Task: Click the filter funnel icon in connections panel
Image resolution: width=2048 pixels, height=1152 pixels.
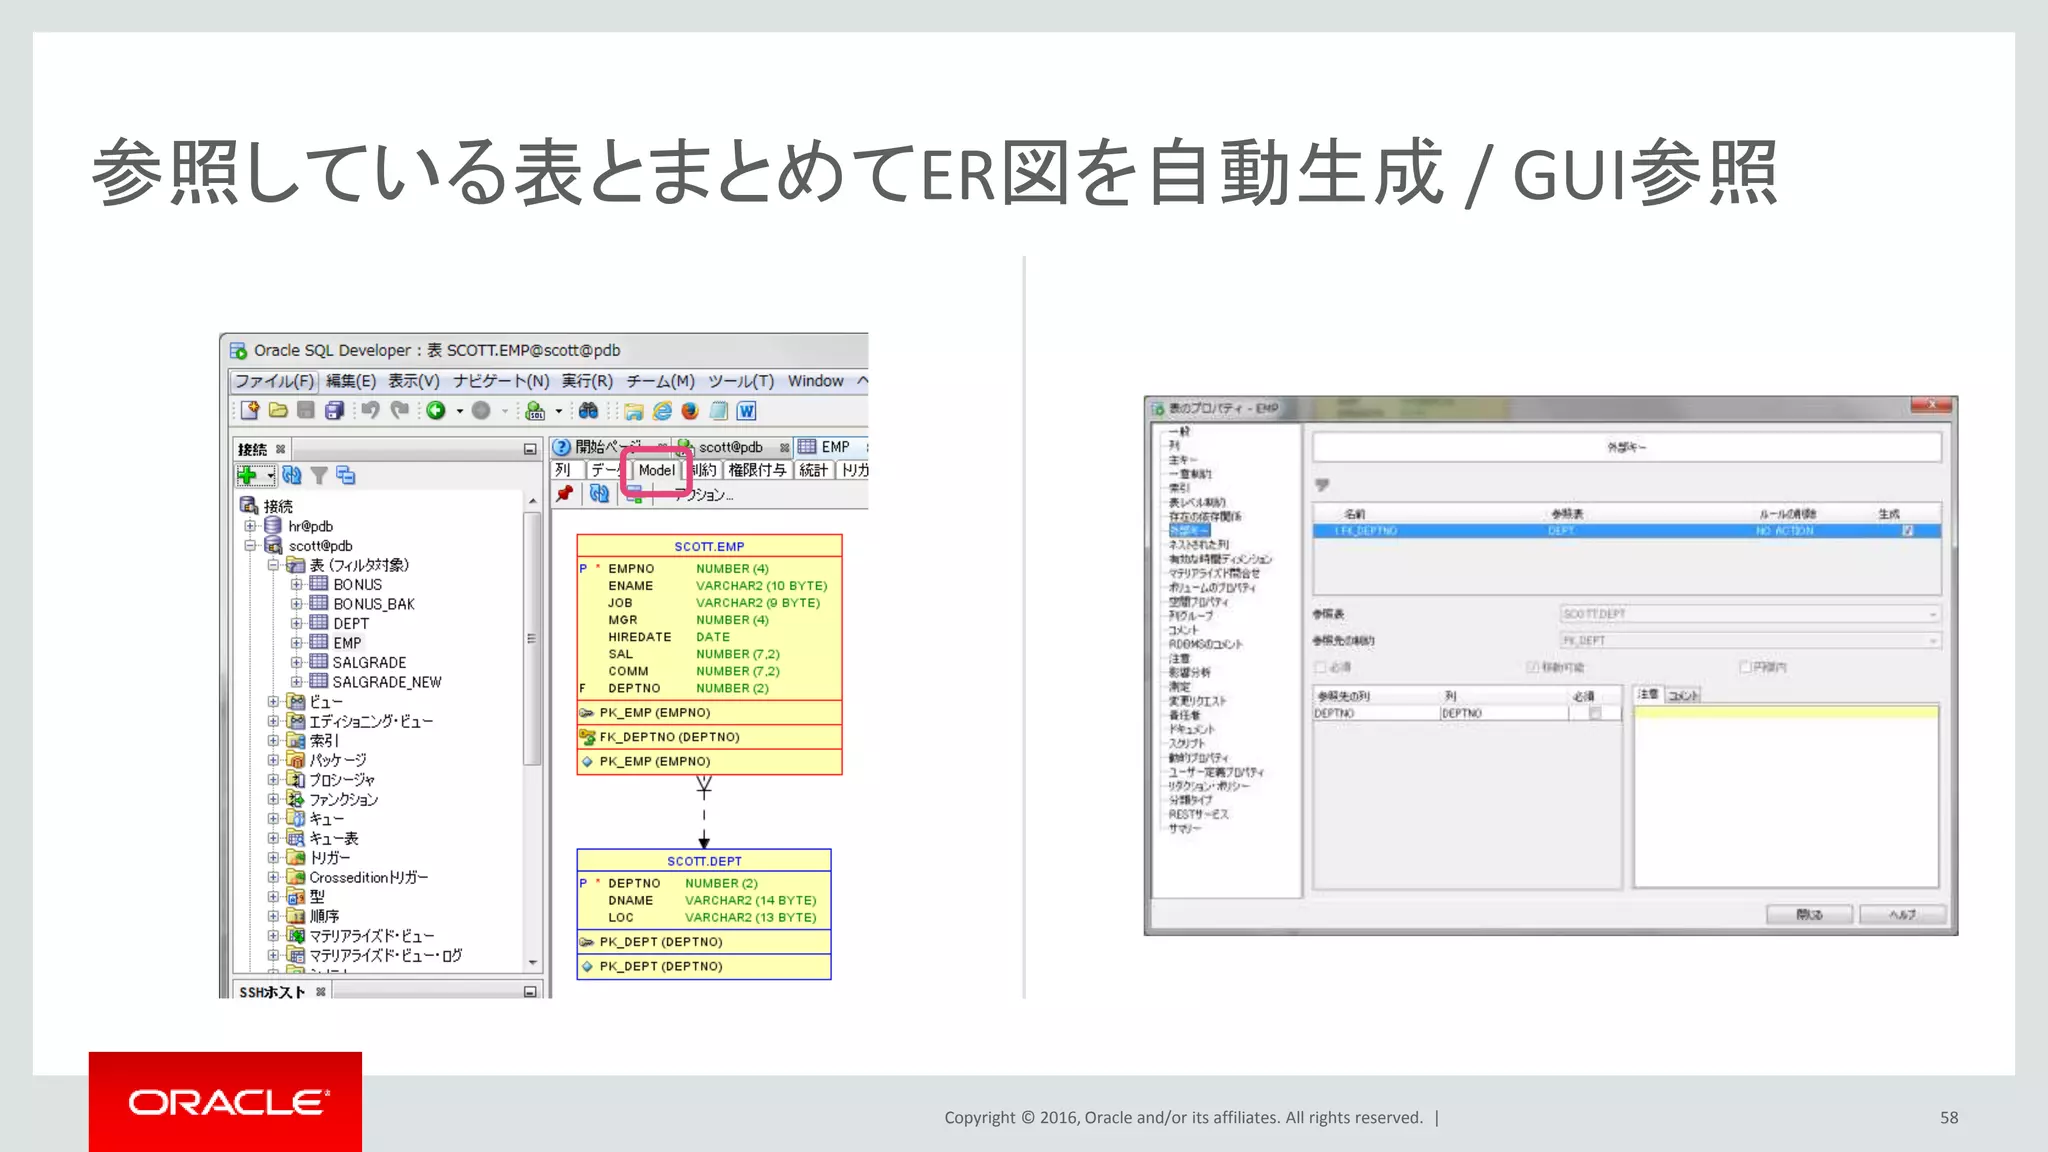Action: point(319,475)
